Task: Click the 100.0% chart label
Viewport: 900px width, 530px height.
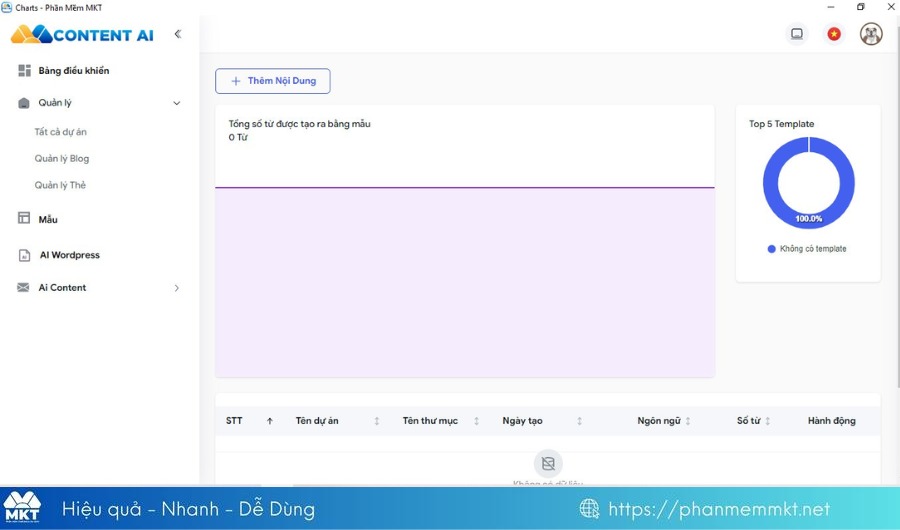Action: coord(809,219)
